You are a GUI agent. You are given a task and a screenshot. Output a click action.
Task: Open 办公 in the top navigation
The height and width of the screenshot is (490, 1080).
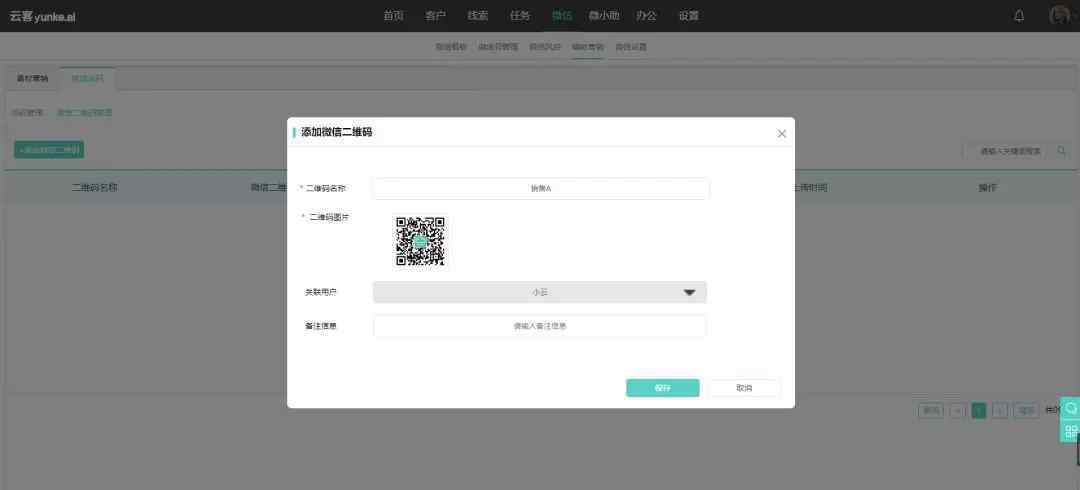[647, 16]
